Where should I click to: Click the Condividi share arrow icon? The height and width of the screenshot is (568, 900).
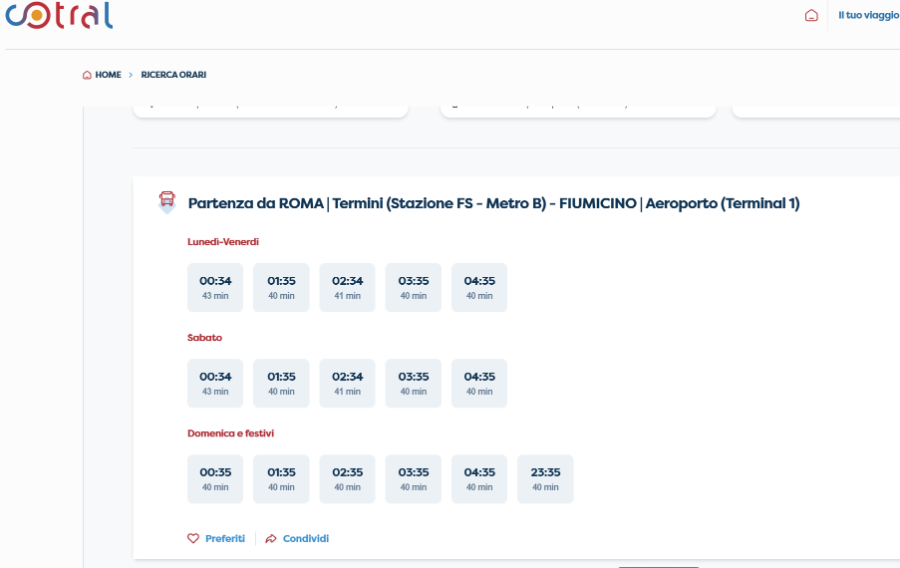[x=271, y=538]
